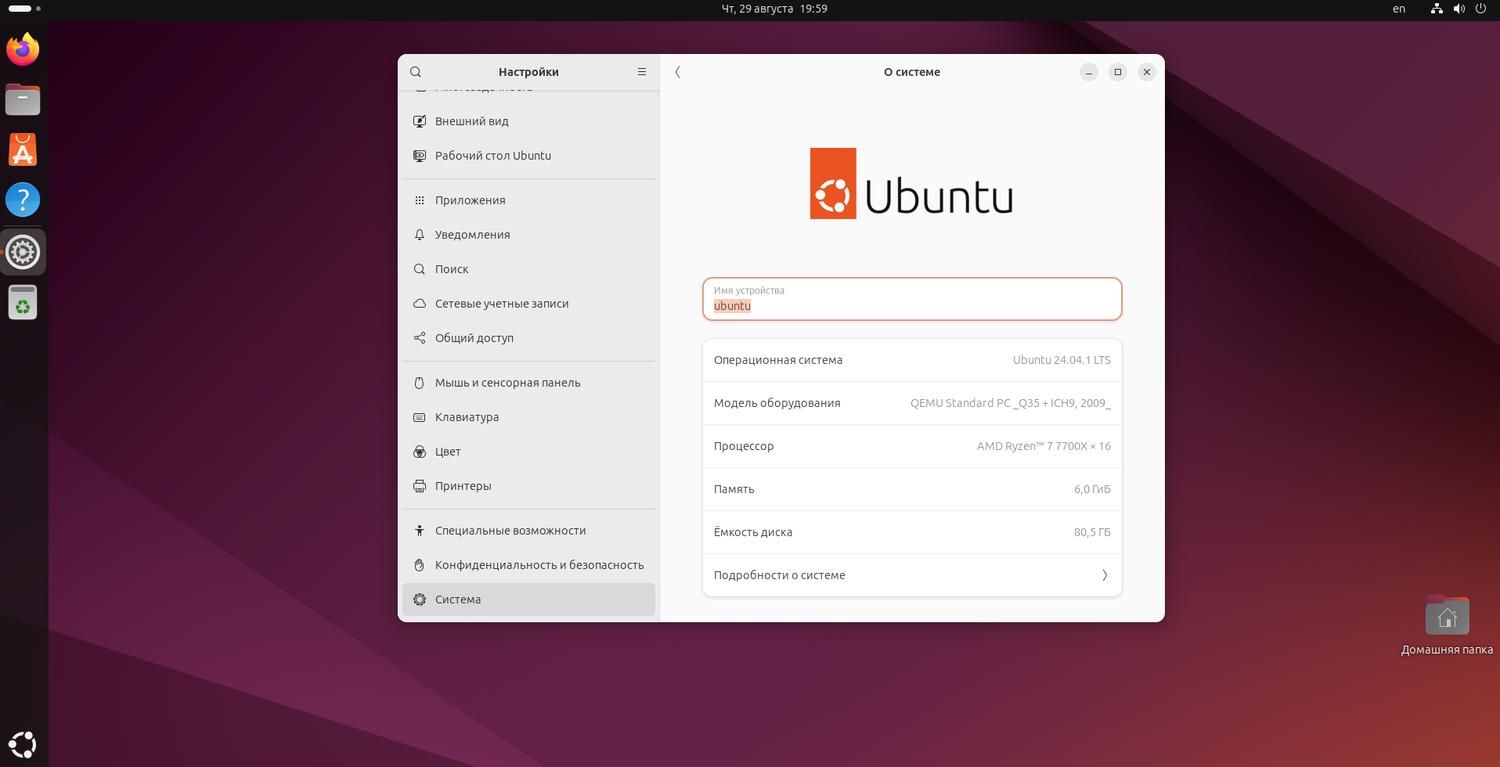
Task: Open Files manager from the dock
Action: 22,99
